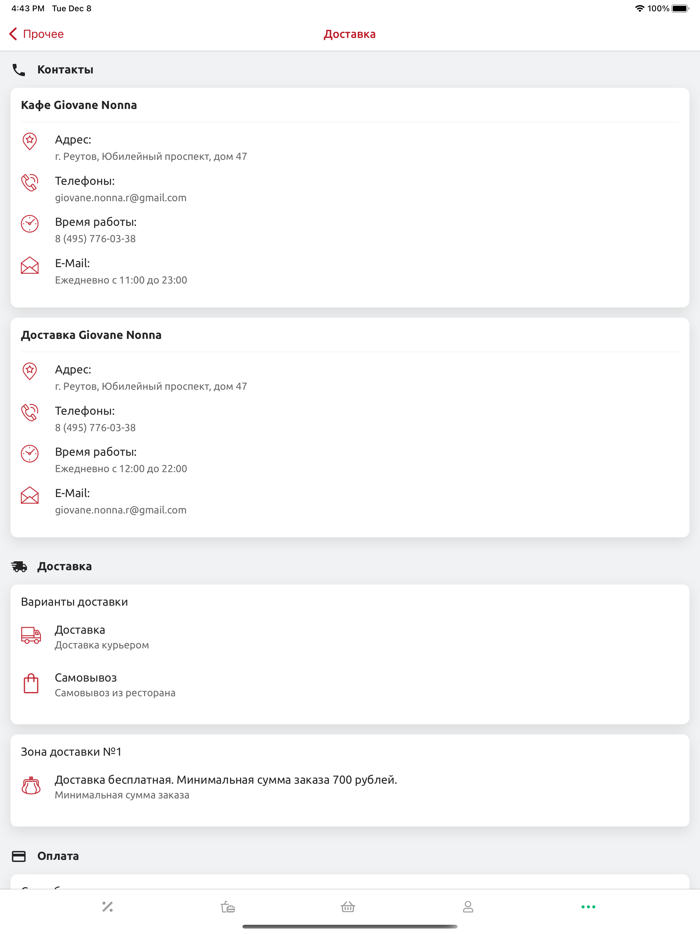The image size is (700, 934).
Task: Tap the envelope icon in the cafe card
Action: [30, 266]
